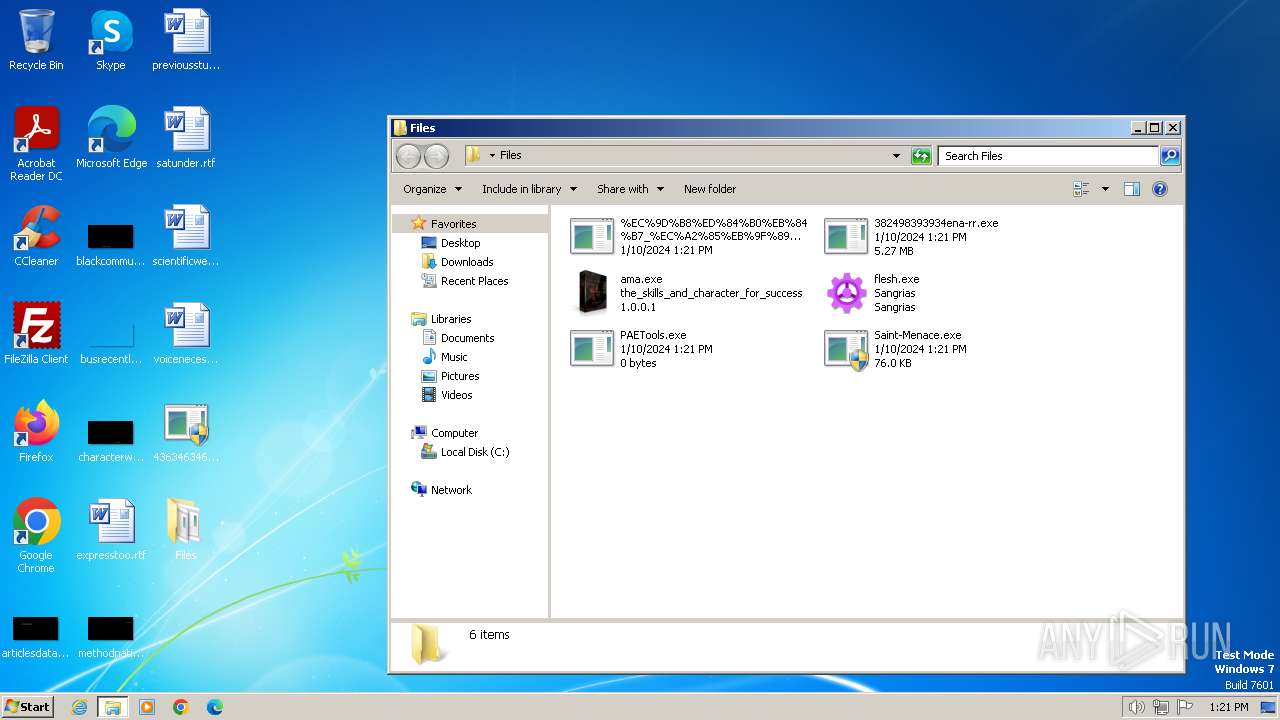
Task: Select the blackcommu desktop file
Action: [x=111, y=242]
